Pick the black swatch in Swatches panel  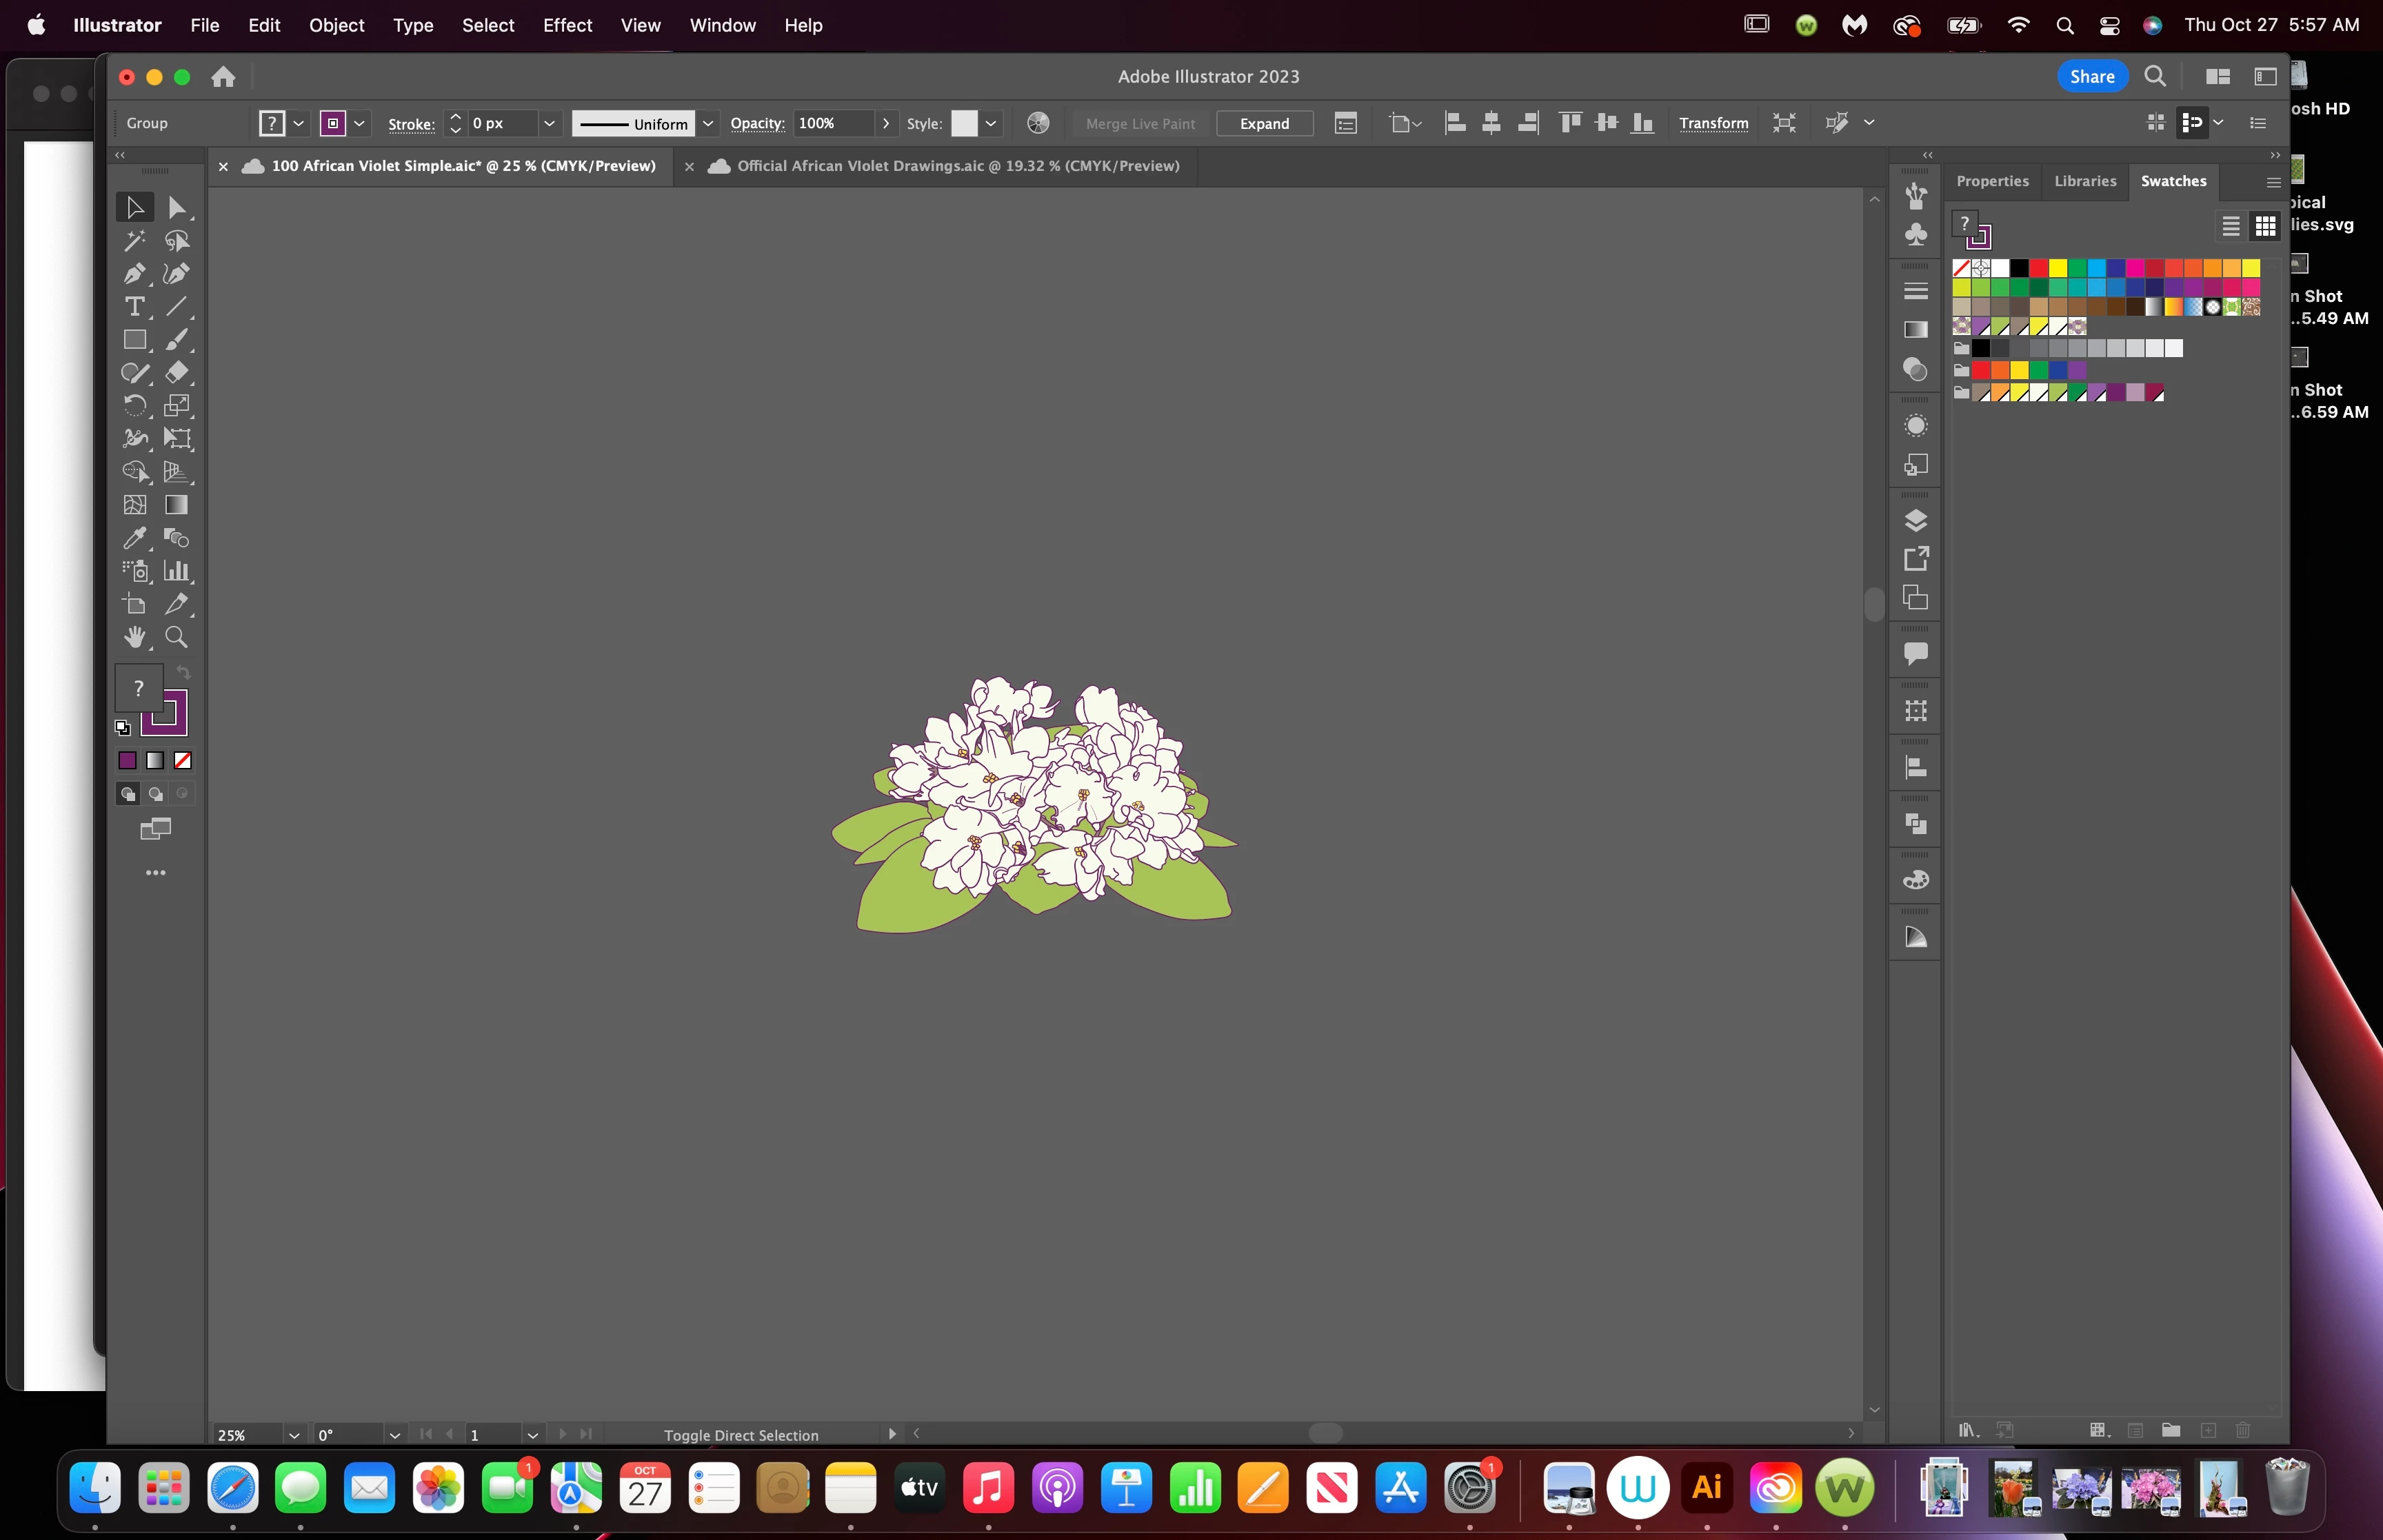coord(2019,268)
